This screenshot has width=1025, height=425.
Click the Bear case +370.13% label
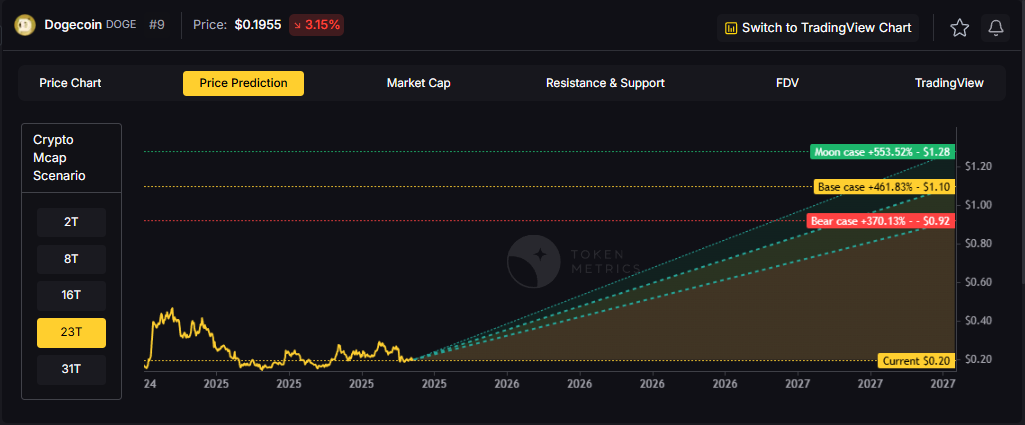pyautogui.click(x=881, y=221)
